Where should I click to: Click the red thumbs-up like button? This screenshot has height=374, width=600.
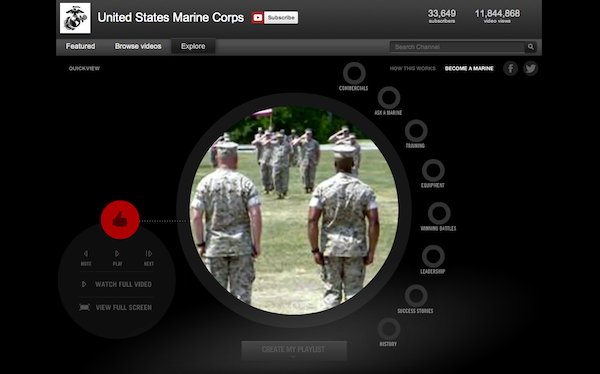(120, 220)
